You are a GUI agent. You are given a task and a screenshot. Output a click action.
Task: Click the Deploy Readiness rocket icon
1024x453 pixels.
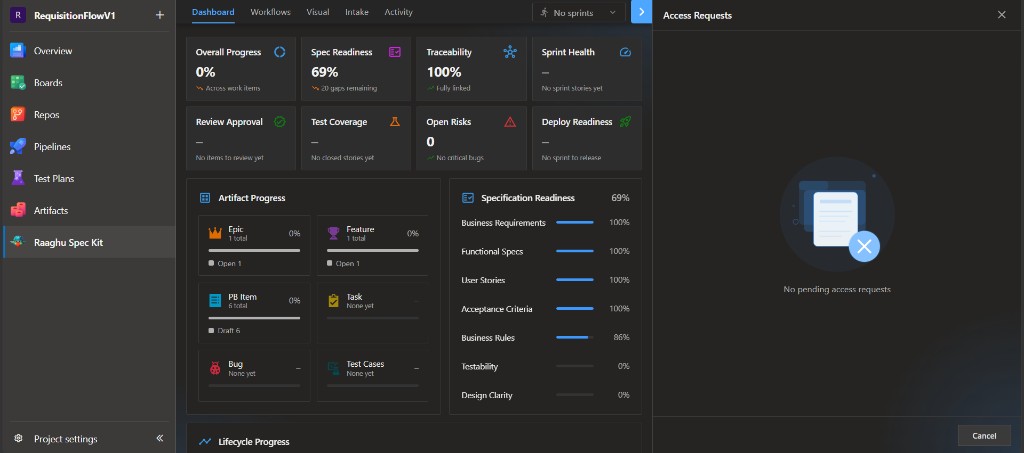click(626, 122)
